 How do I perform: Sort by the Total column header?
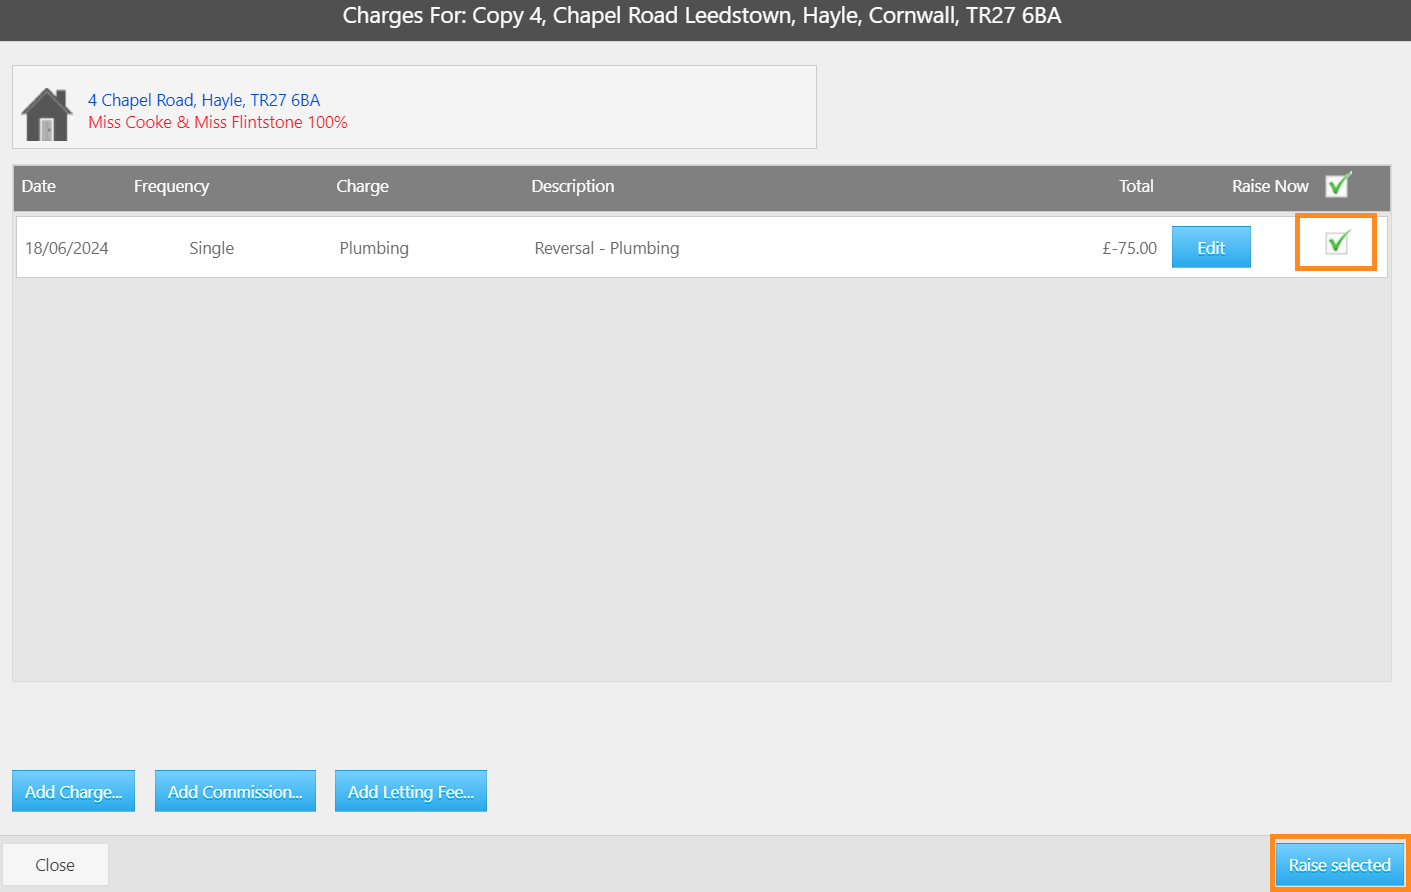1136,186
